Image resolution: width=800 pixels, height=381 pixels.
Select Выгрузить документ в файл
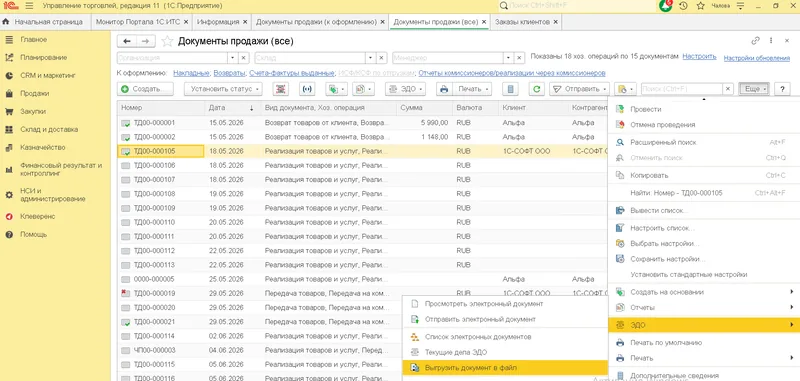coord(505,368)
